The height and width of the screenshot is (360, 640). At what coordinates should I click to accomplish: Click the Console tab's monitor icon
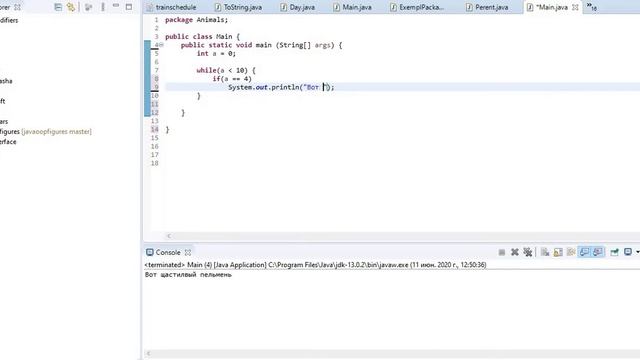[x=150, y=252]
